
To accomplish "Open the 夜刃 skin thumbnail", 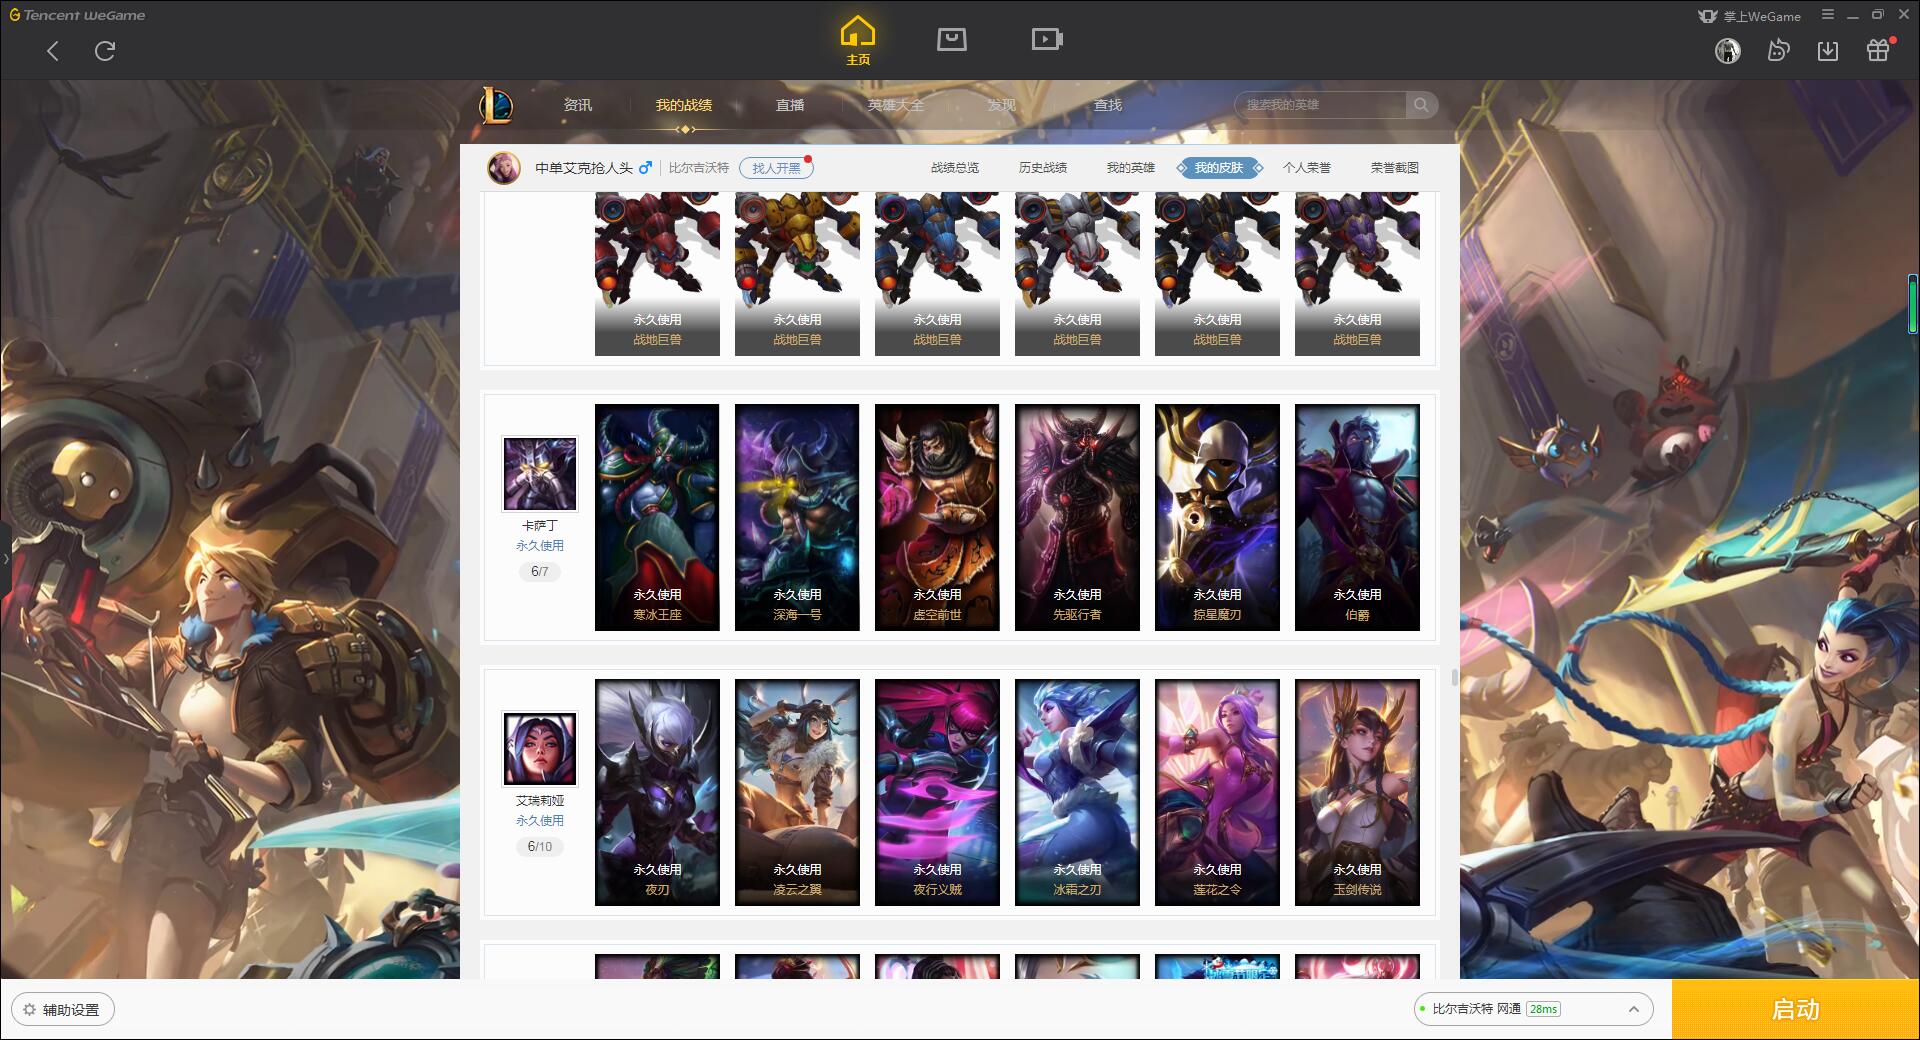I will [x=657, y=792].
